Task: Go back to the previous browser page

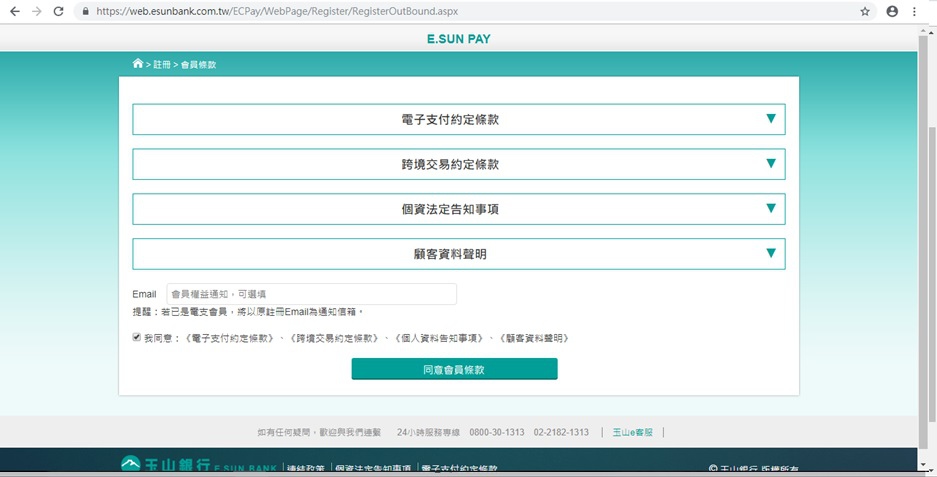Action: click(x=15, y=11)
